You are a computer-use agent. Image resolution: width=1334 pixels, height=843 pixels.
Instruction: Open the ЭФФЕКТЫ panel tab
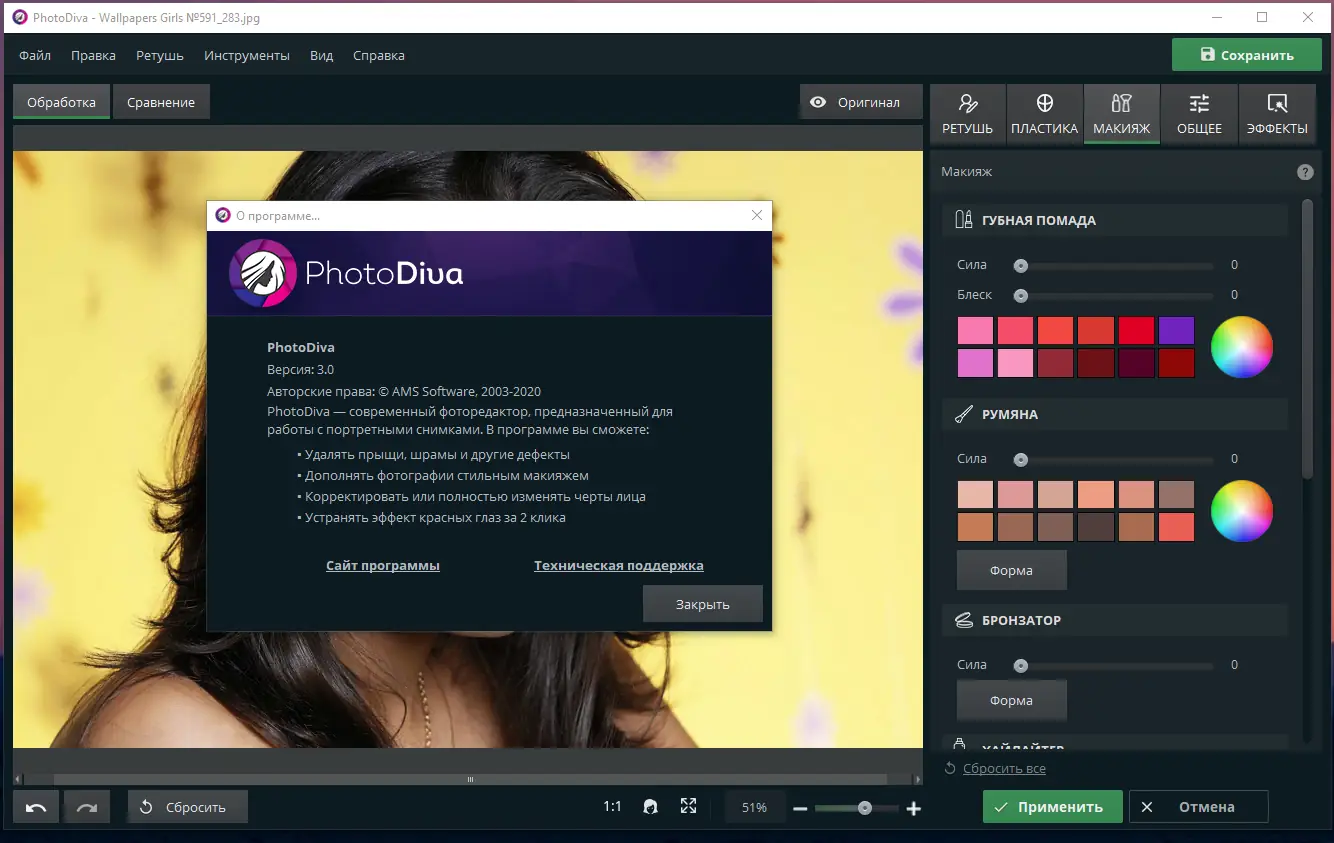tap(1277, 114)
